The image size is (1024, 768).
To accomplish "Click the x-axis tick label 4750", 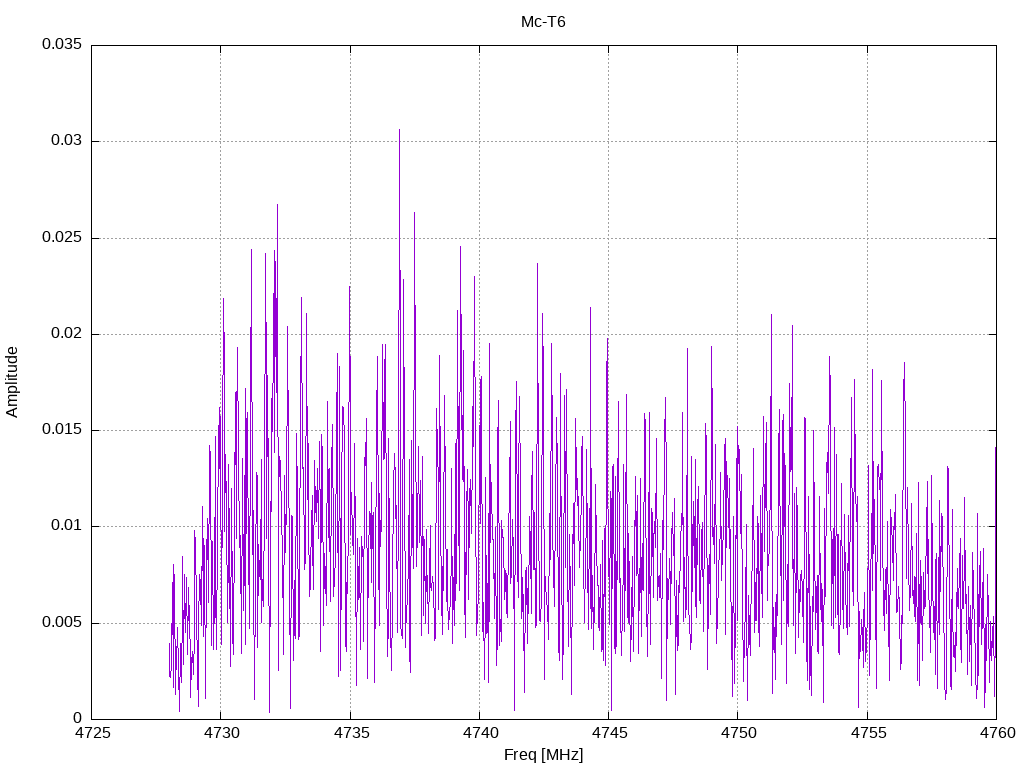I will tap(739, 733).
